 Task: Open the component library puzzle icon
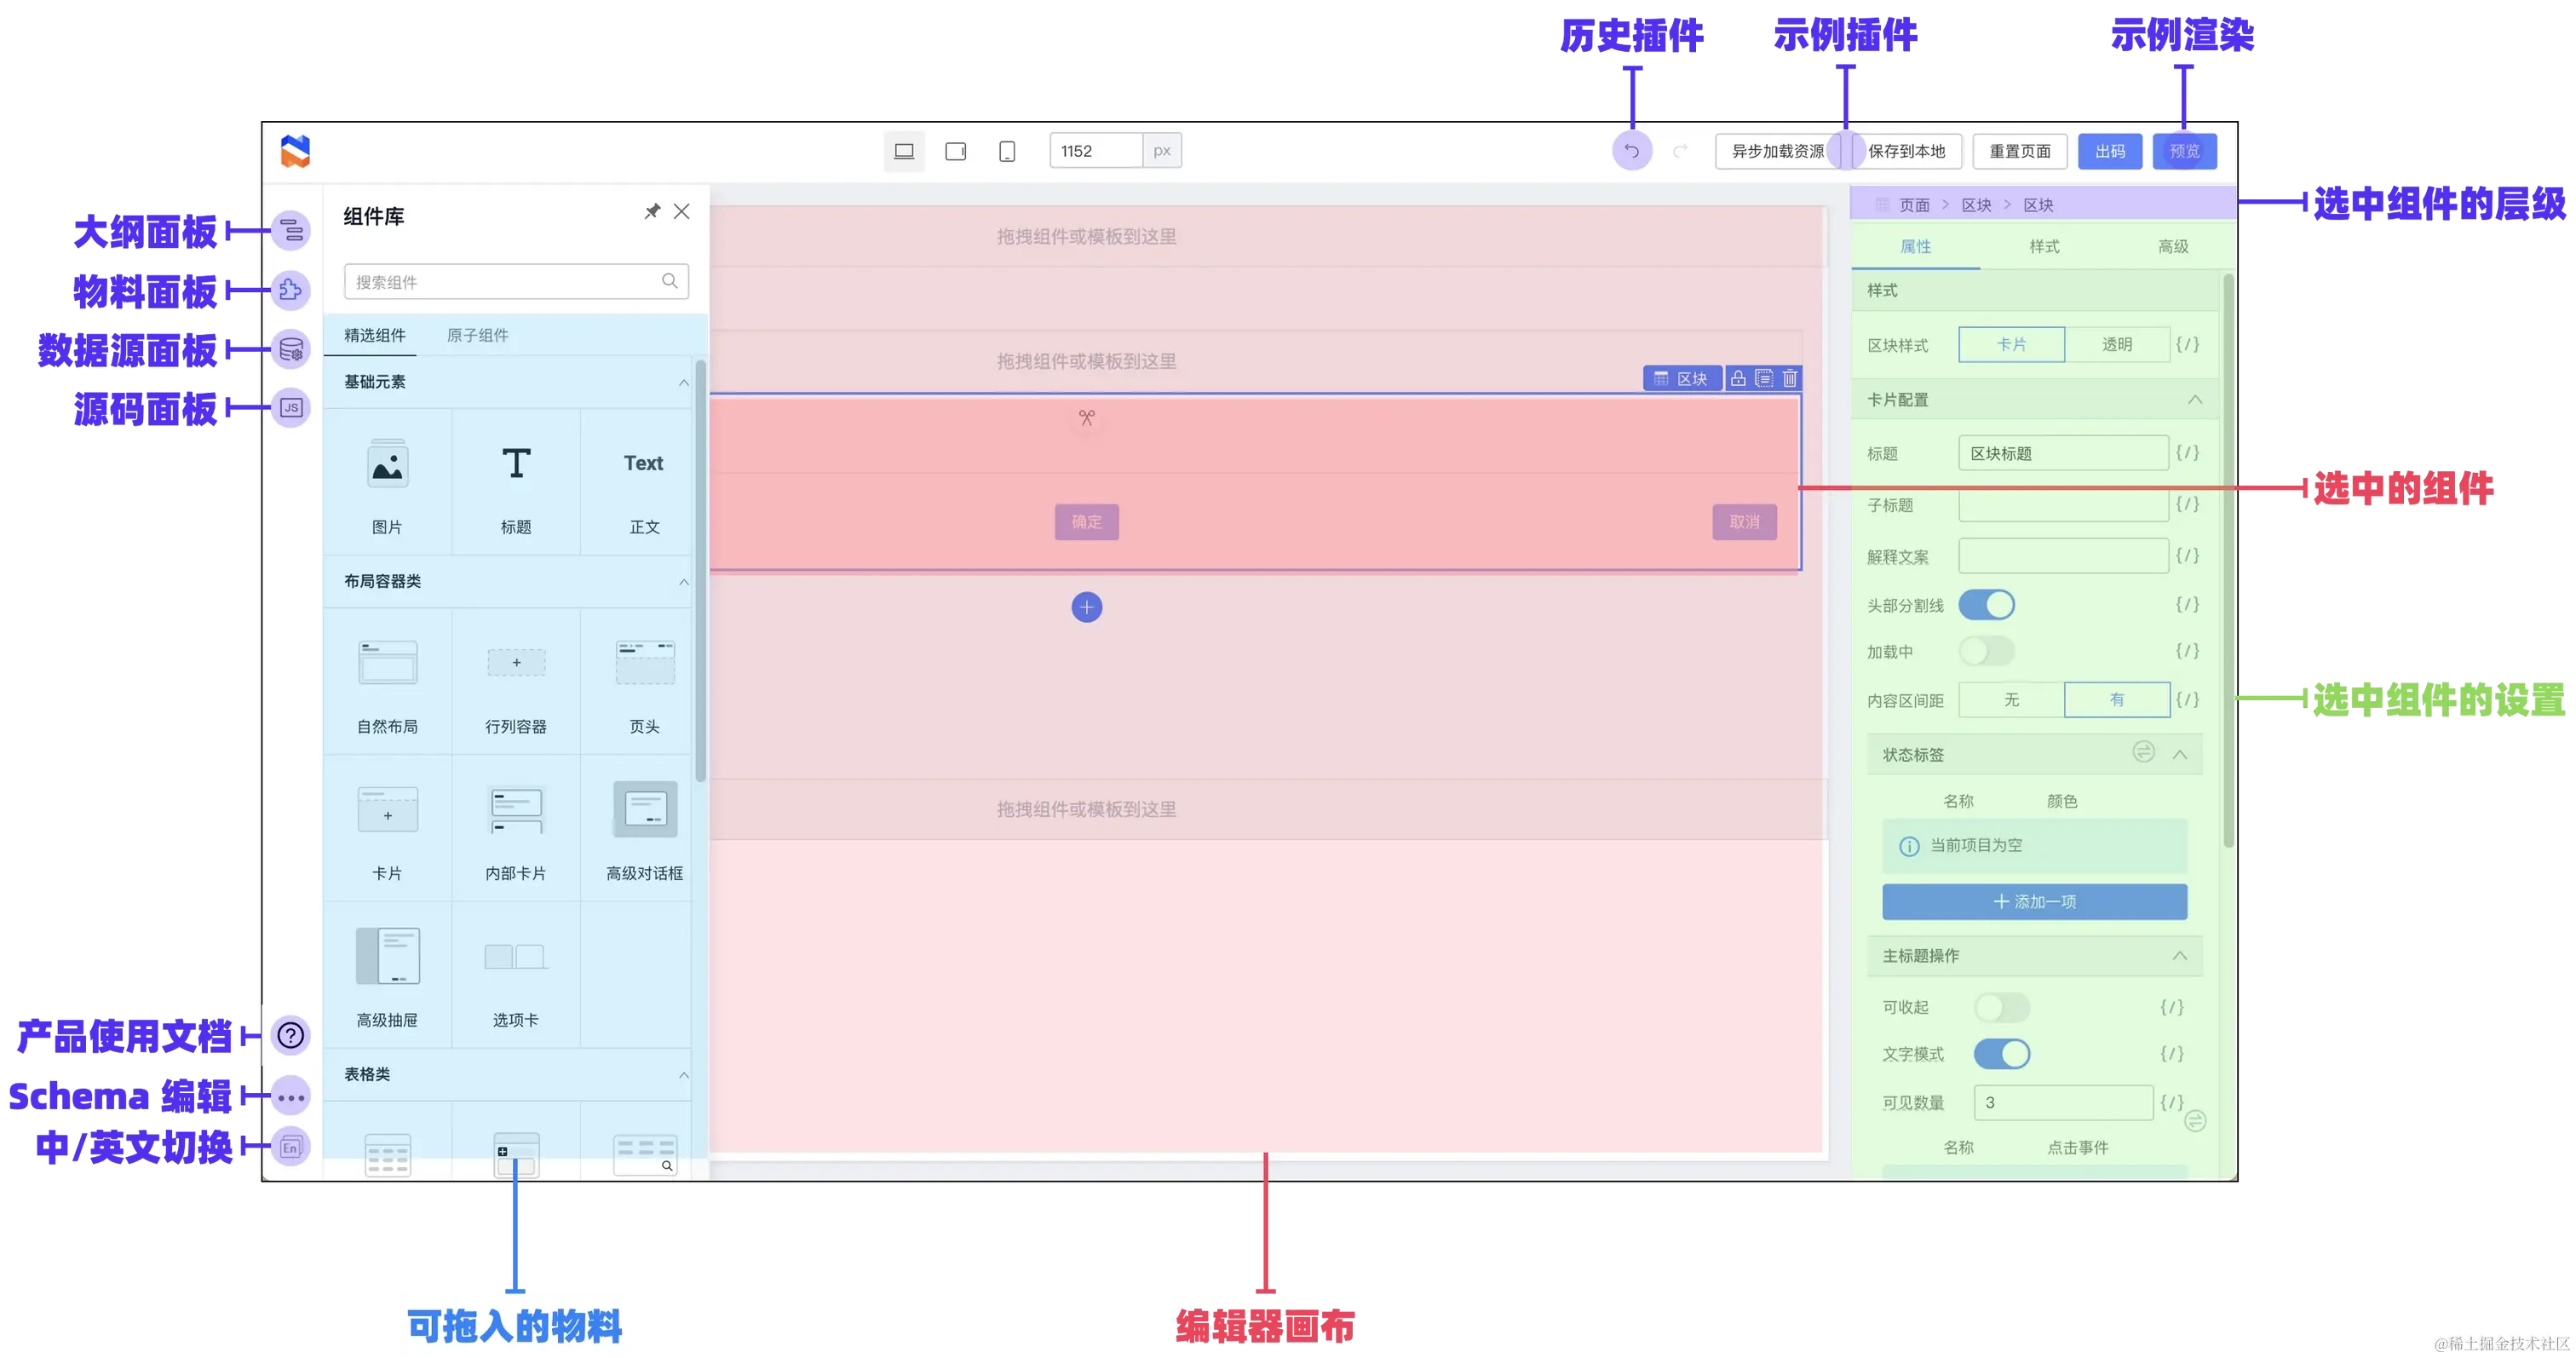[291, 290]
